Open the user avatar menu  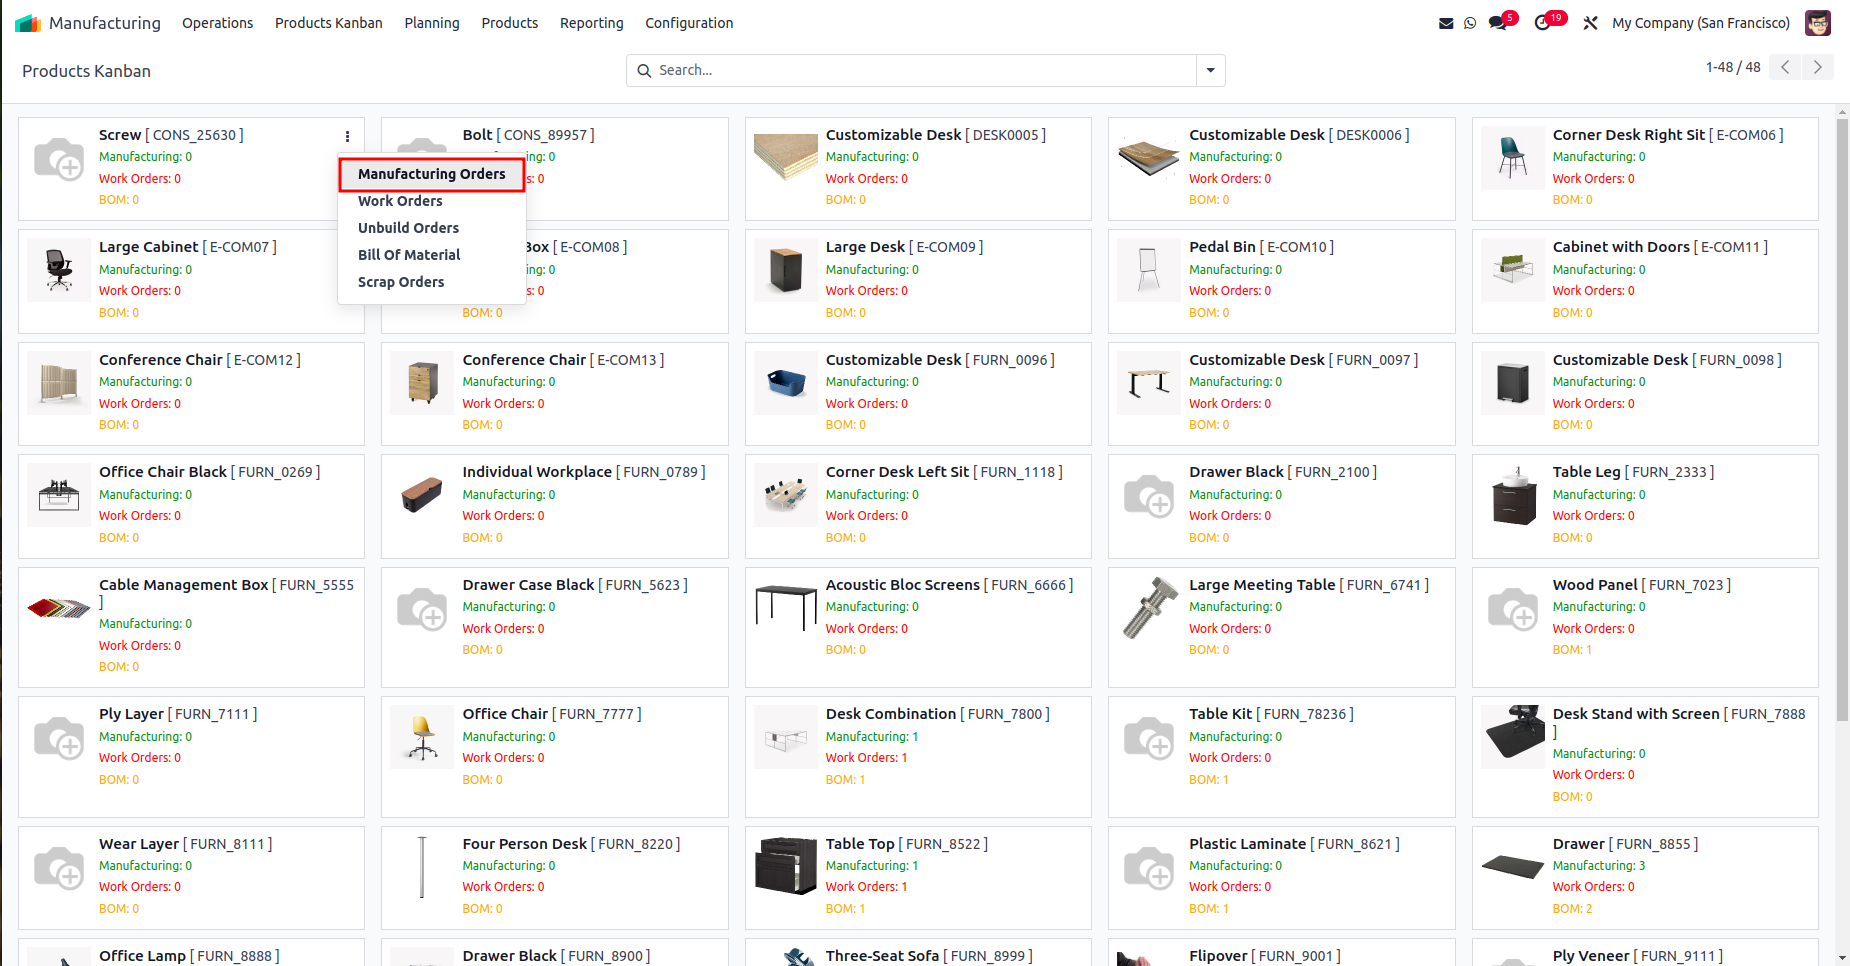point(1818,23)
